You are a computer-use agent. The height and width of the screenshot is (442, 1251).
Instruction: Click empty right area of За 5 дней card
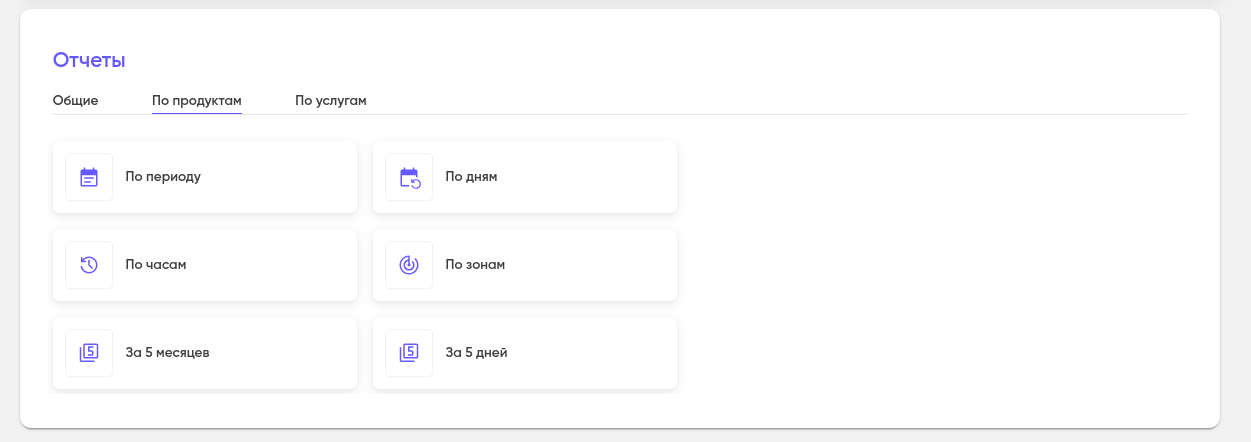610,353
